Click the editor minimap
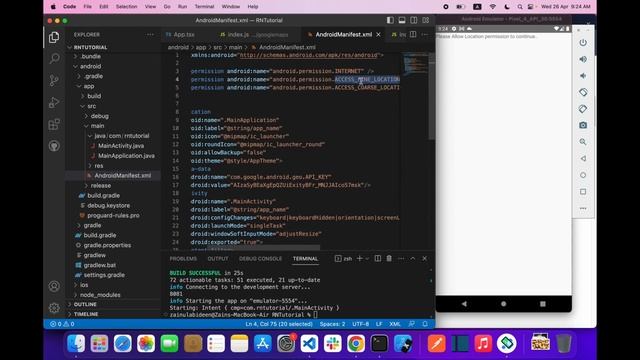The width and height of the screenshot is (640, 360). pyautogui.click(x=415, y=65)
